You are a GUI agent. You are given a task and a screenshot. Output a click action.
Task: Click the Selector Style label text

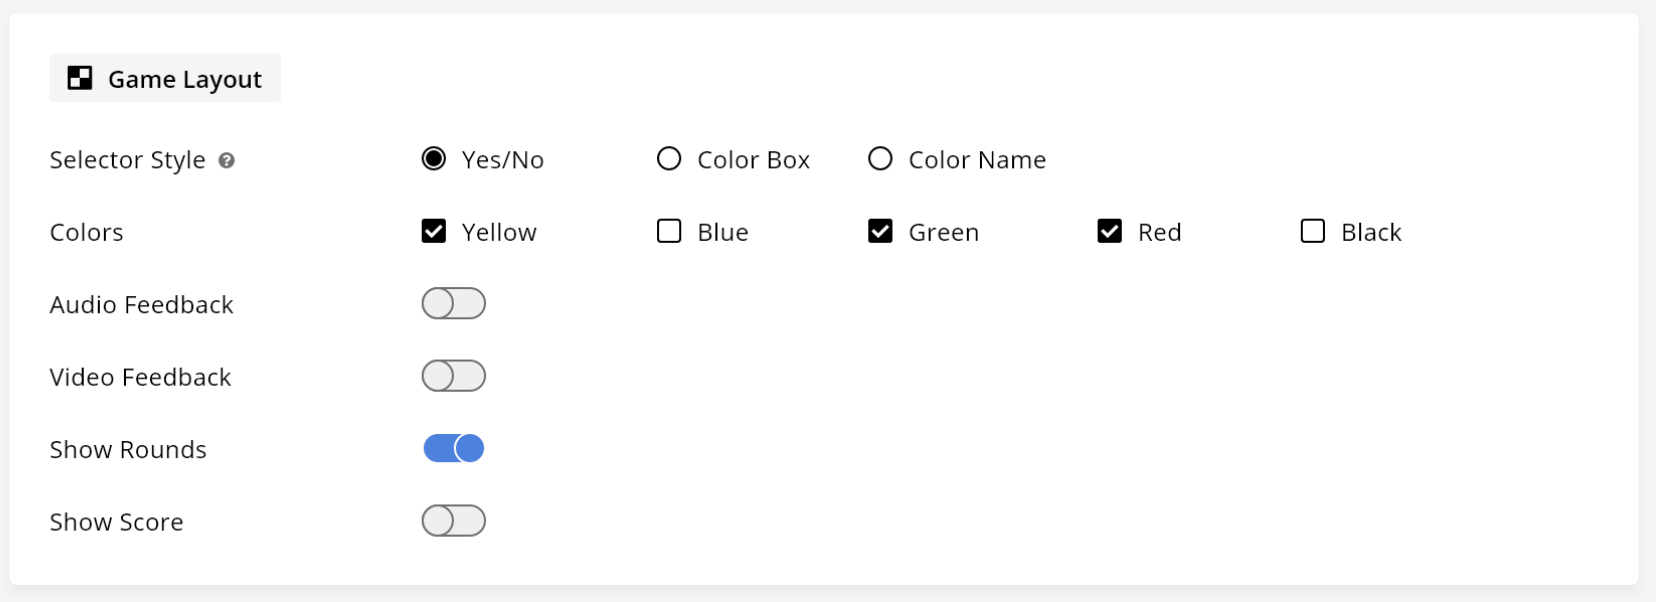pos(128,160)
